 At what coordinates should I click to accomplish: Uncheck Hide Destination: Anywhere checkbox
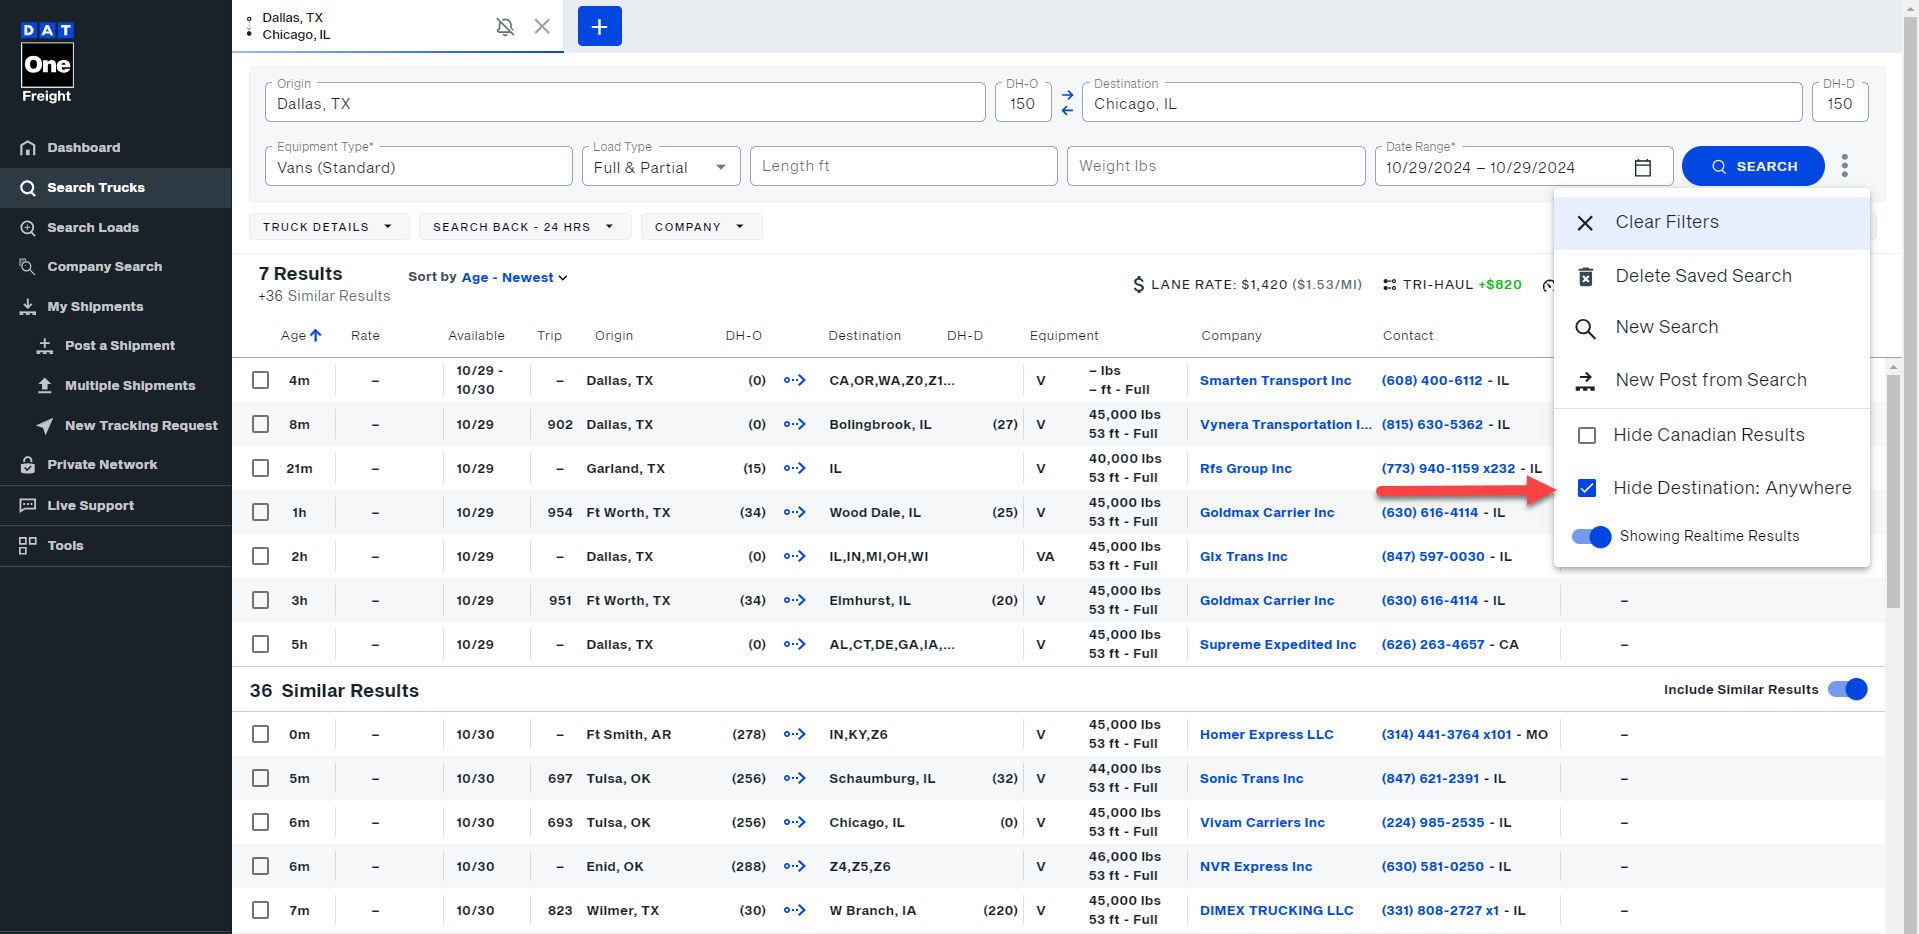click(x=1587, y=488)
